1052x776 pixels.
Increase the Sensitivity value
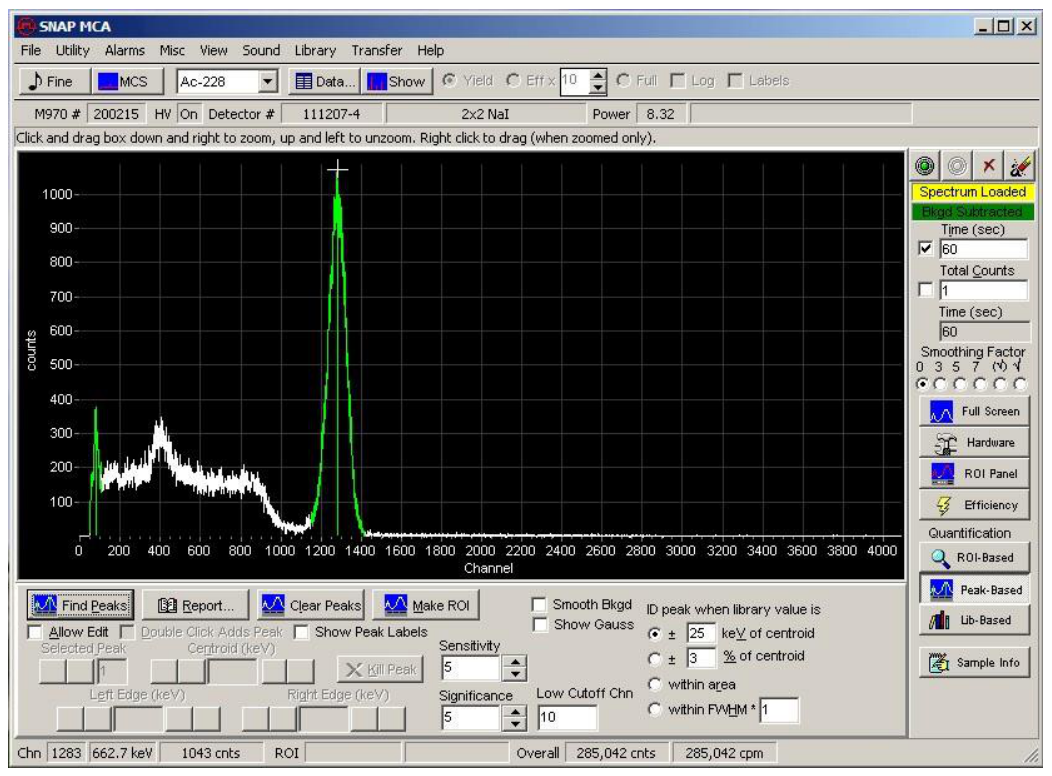tap(515, 662)
